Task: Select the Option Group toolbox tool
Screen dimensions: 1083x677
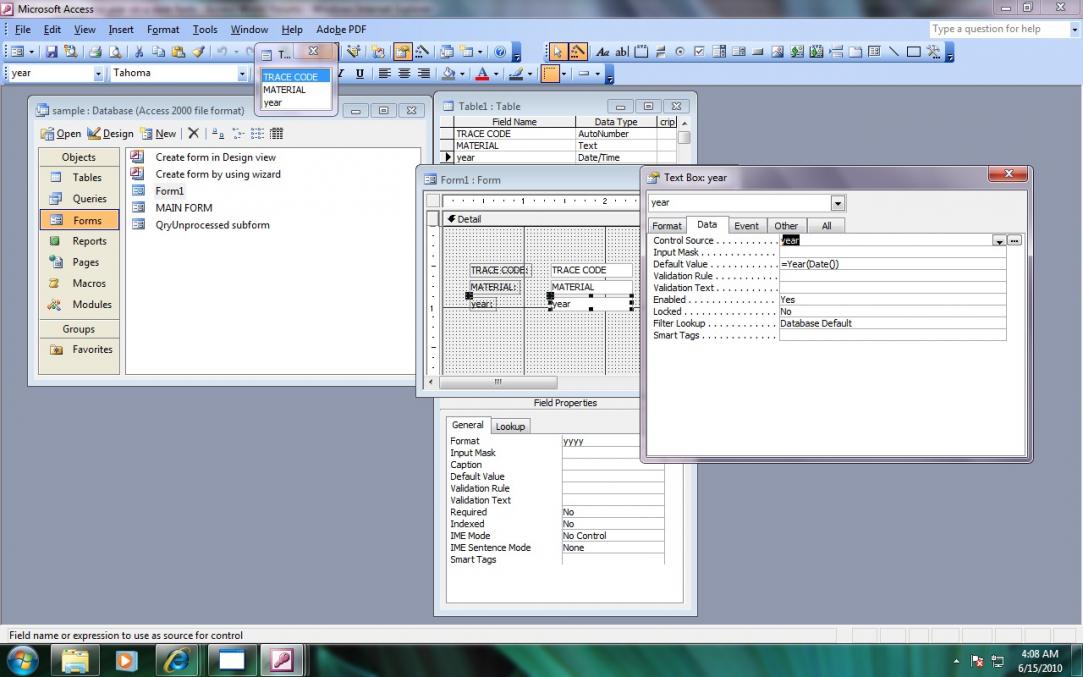Action: [x=641, y=52]
